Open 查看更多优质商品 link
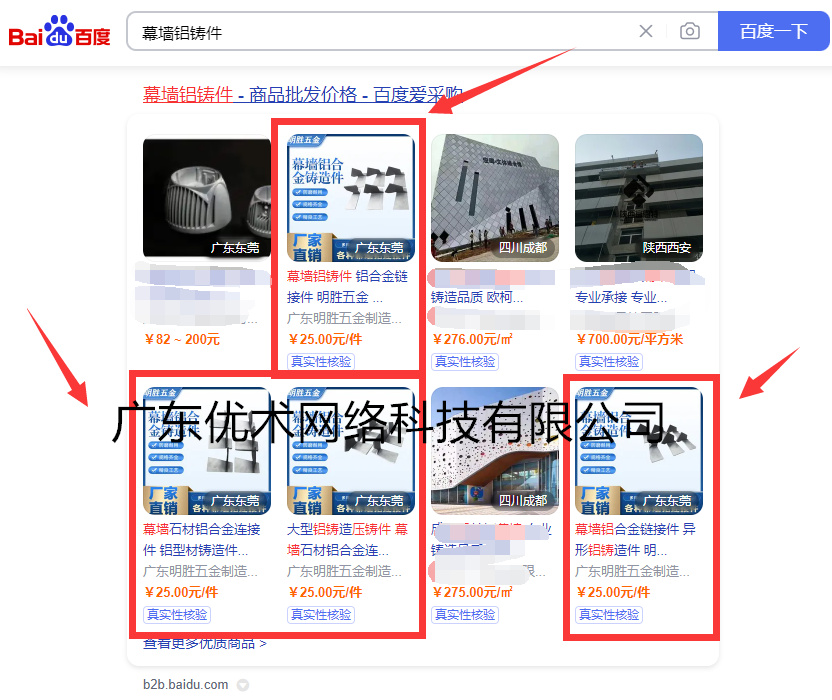This screenshot has height=700, width=832. click(205, 644)
